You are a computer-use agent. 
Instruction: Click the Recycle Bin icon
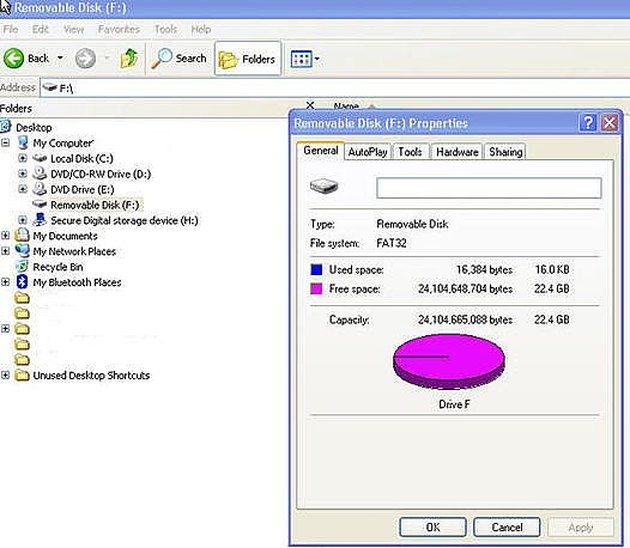[x=22, y=266]
